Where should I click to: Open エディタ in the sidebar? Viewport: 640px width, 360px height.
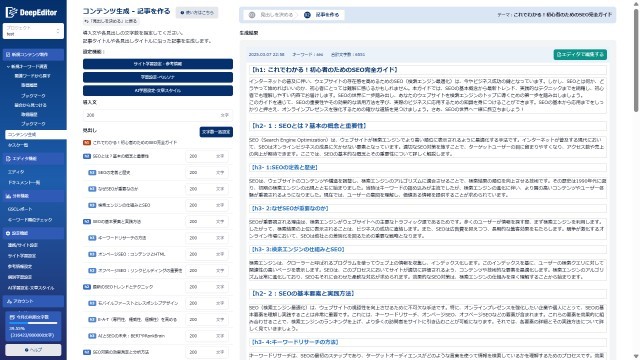tap(16, 172)
